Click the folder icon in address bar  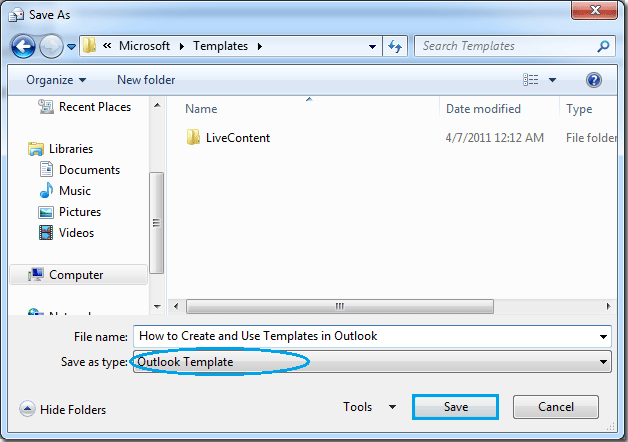pyautogui.click(x=89, y=46)
